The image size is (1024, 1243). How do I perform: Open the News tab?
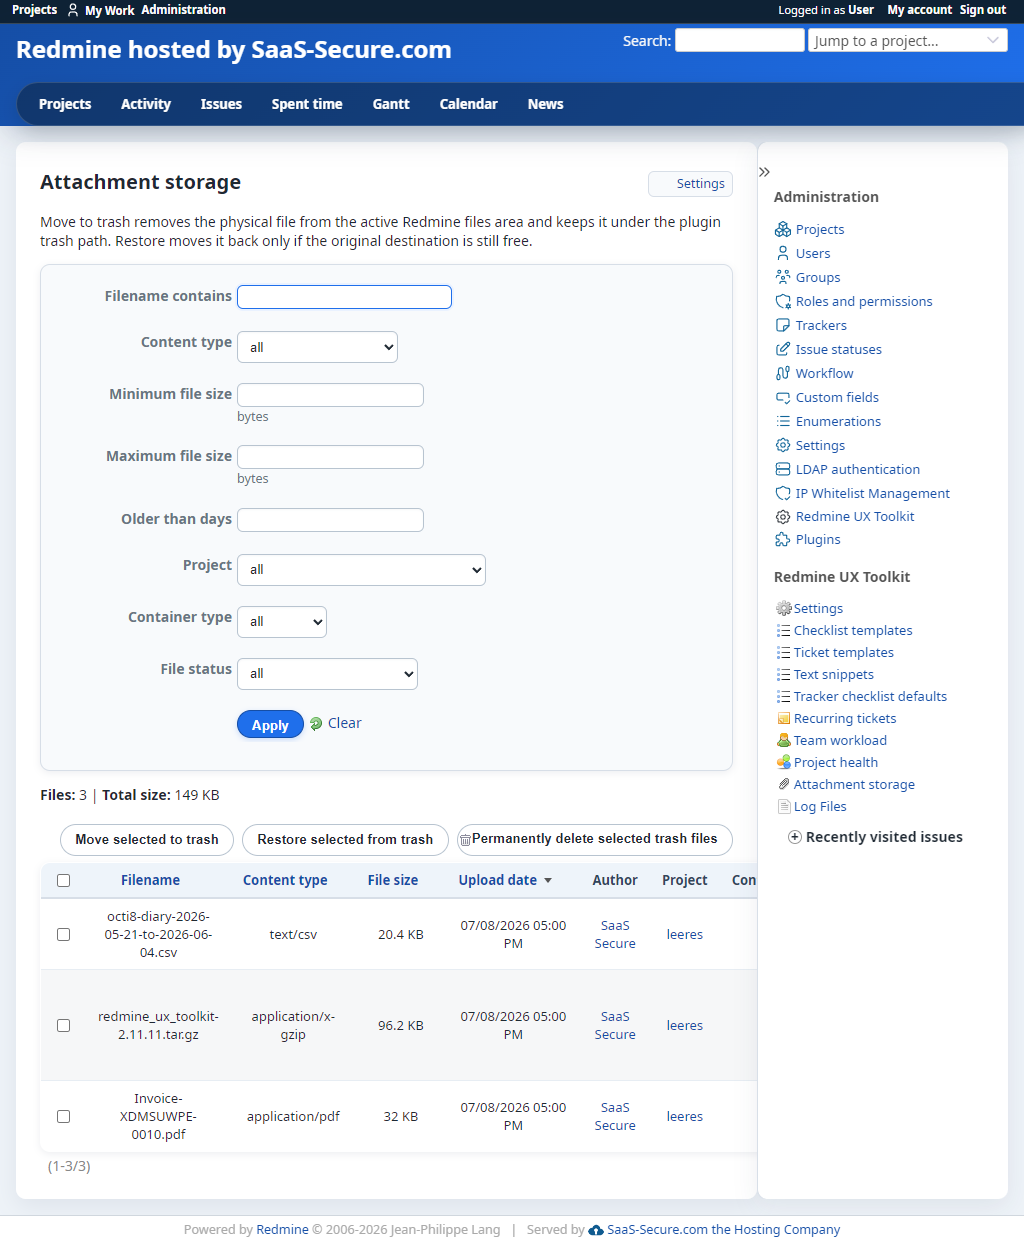pos(546,104)
